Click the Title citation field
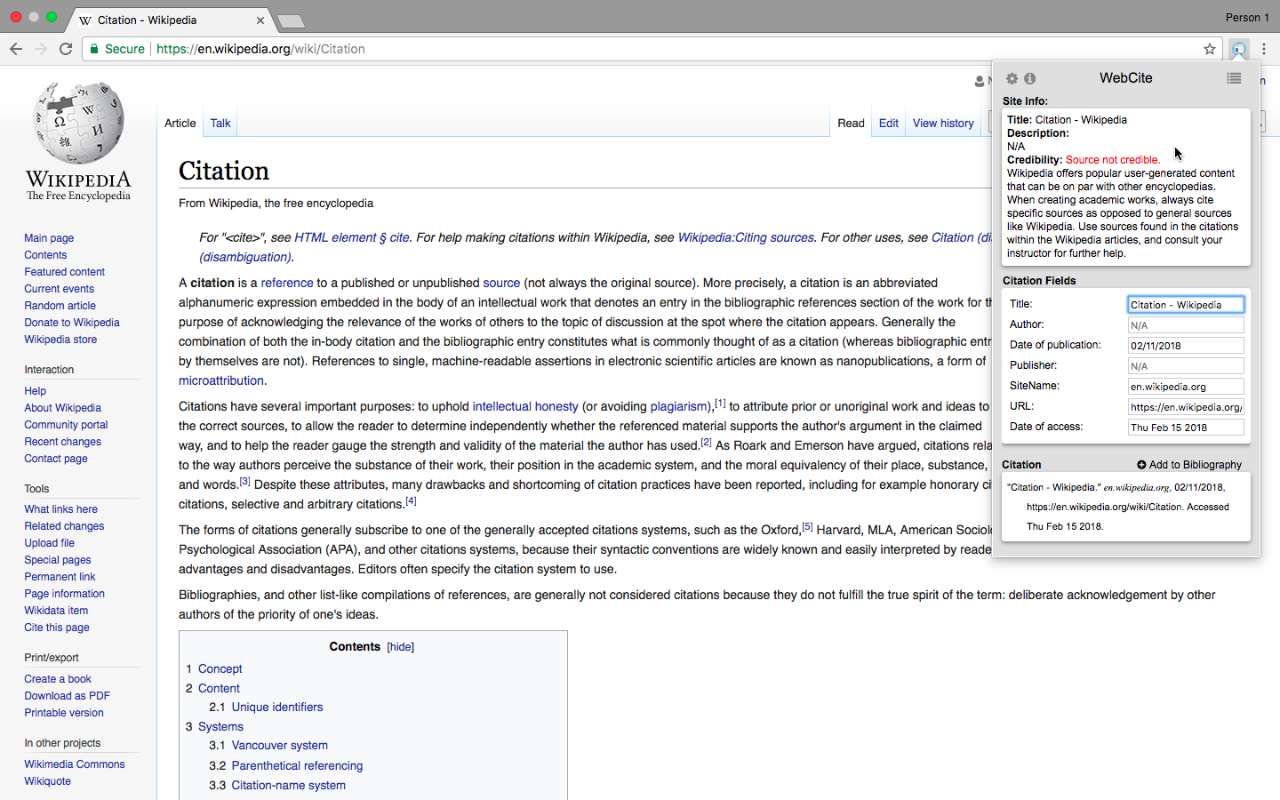Screen dimensions: 1280x800 pyautogui.click(x=1186, y=304)
